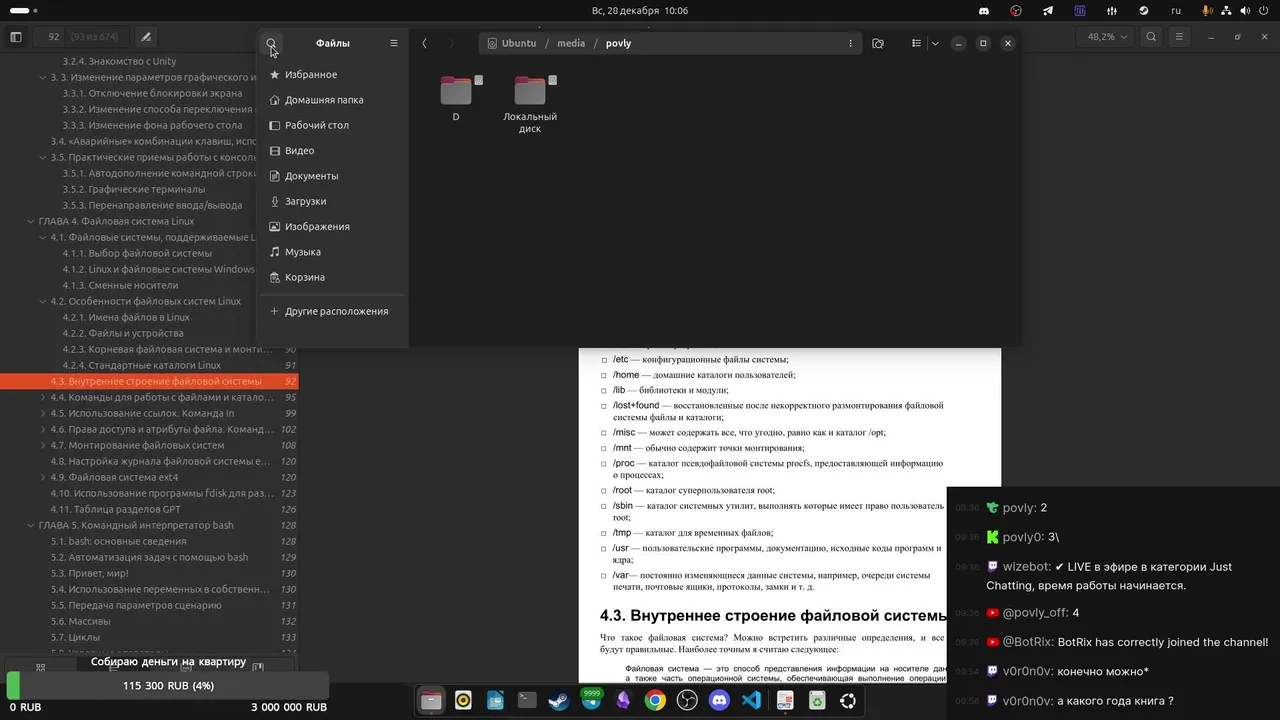Open Obsidian in the dock
Image resolution: width=1280 pixels, height=720 pixels.
[x=623, y=701]
